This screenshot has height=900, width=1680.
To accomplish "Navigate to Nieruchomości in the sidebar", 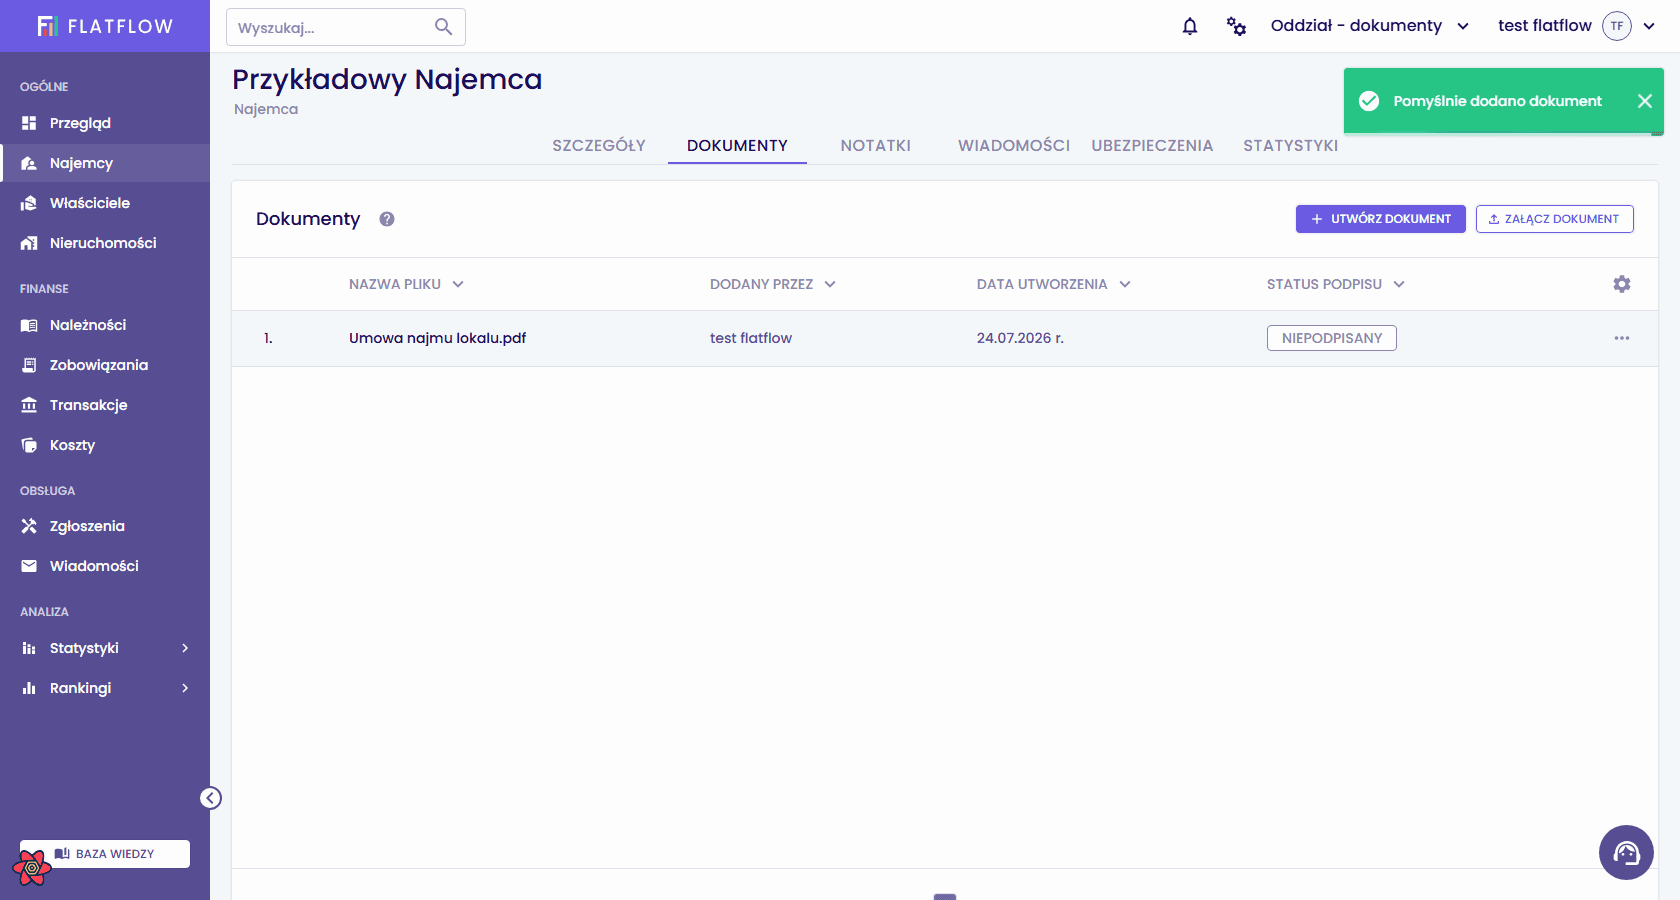I will (x=105, y=243).
